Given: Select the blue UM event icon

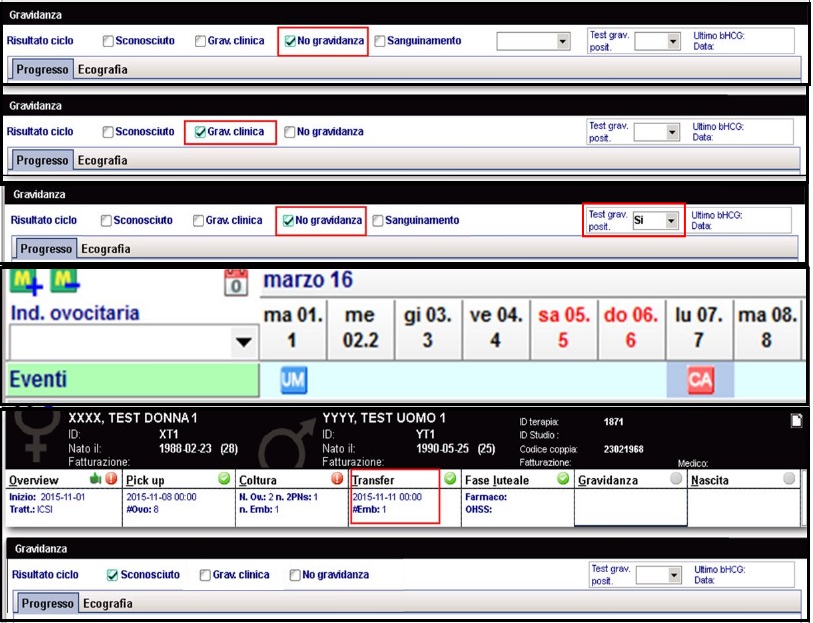Looking at the screenshot, I should coord(293,380).
